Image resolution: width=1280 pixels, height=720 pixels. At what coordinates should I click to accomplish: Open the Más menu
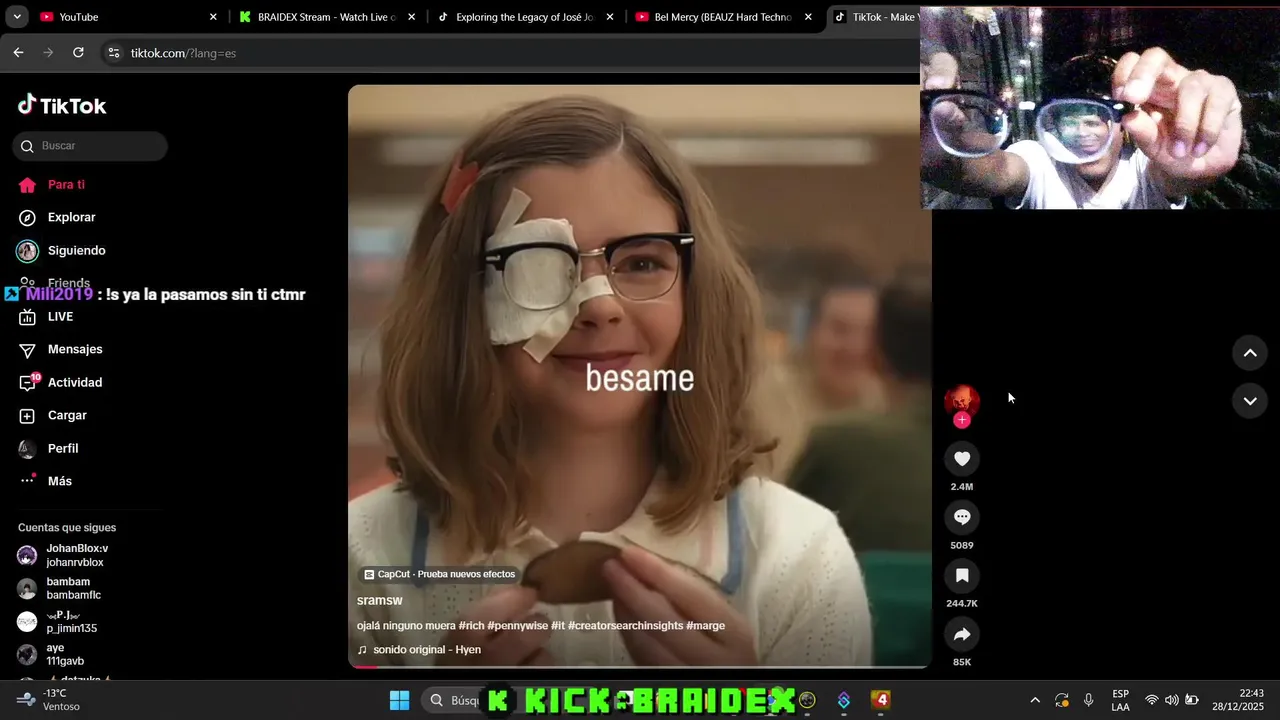pos(59,481)
